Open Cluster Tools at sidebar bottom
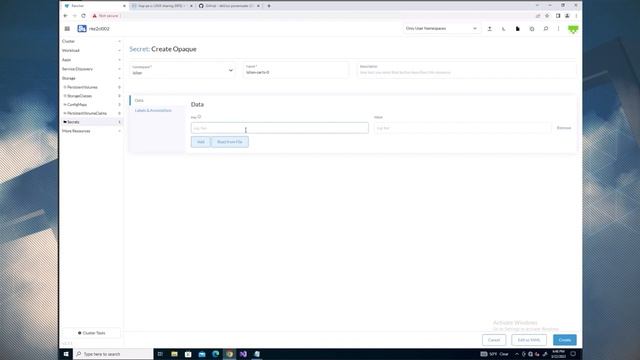The width and height of the screenshot is (640, 360). pyautogui.click(x=91, y=333)
